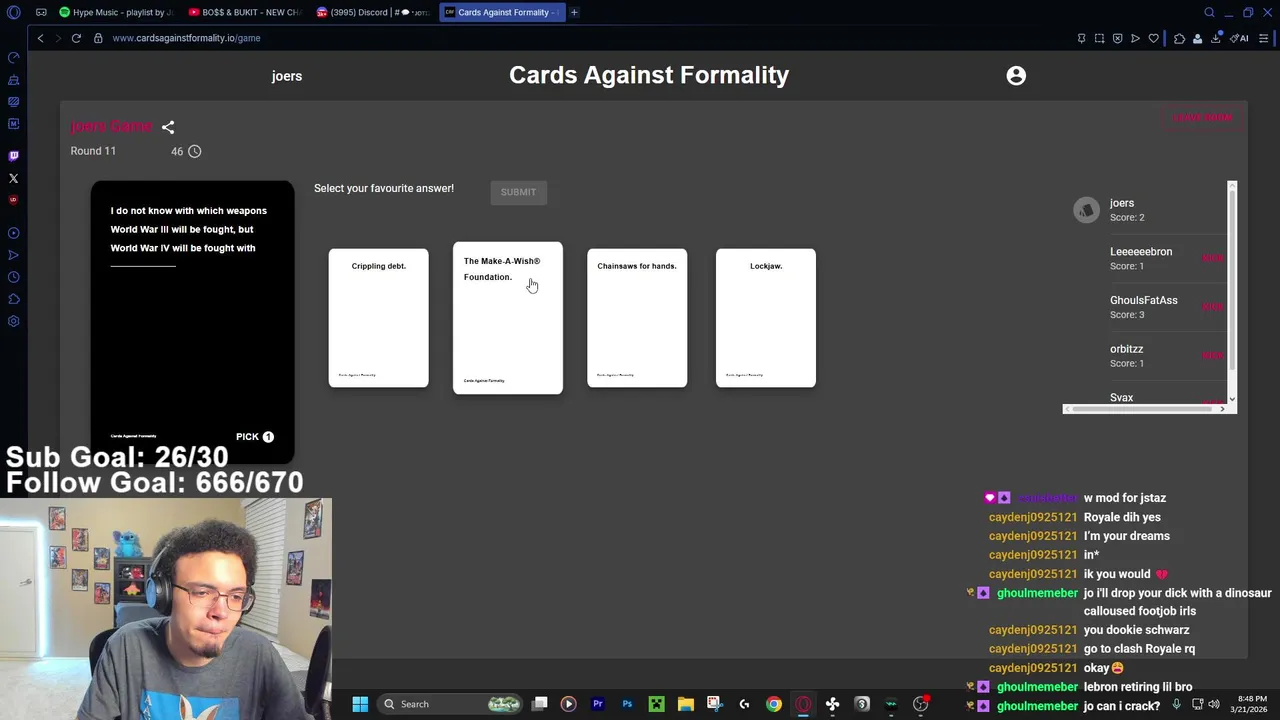The height and width of the screenshot is (720, 1280).
Task: Click the search tabs magnifier icon
Action: 1209,12
